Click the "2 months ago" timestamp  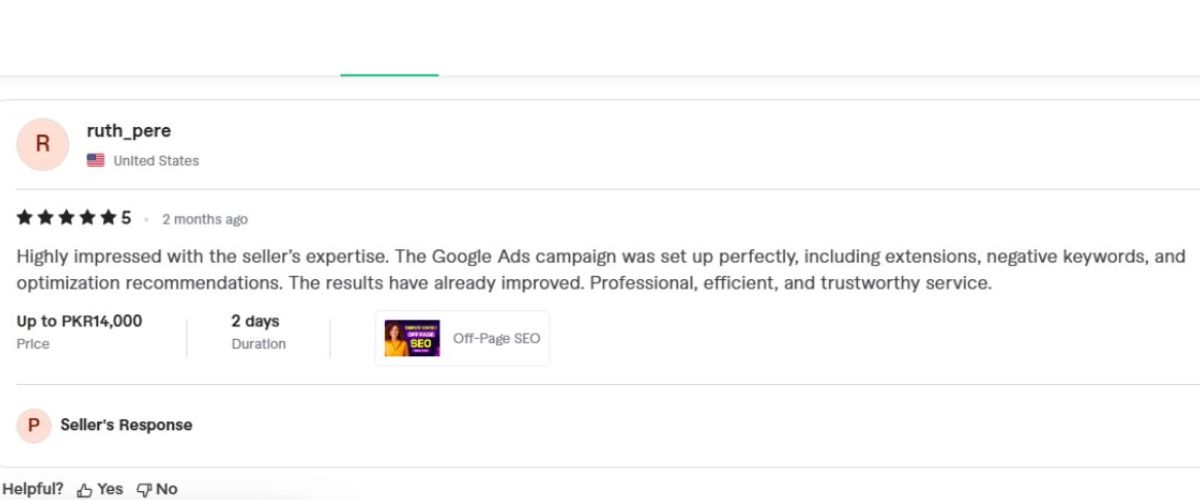pyautogui.click(x=205, y=219)
